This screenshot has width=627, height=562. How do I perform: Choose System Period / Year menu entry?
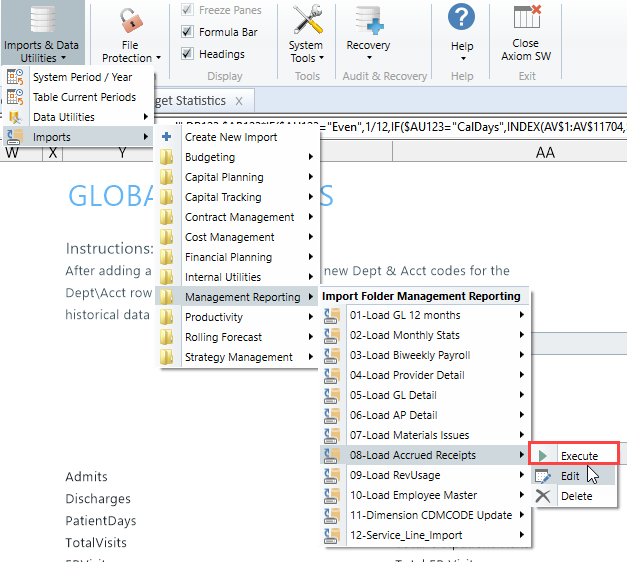point(82,77)
